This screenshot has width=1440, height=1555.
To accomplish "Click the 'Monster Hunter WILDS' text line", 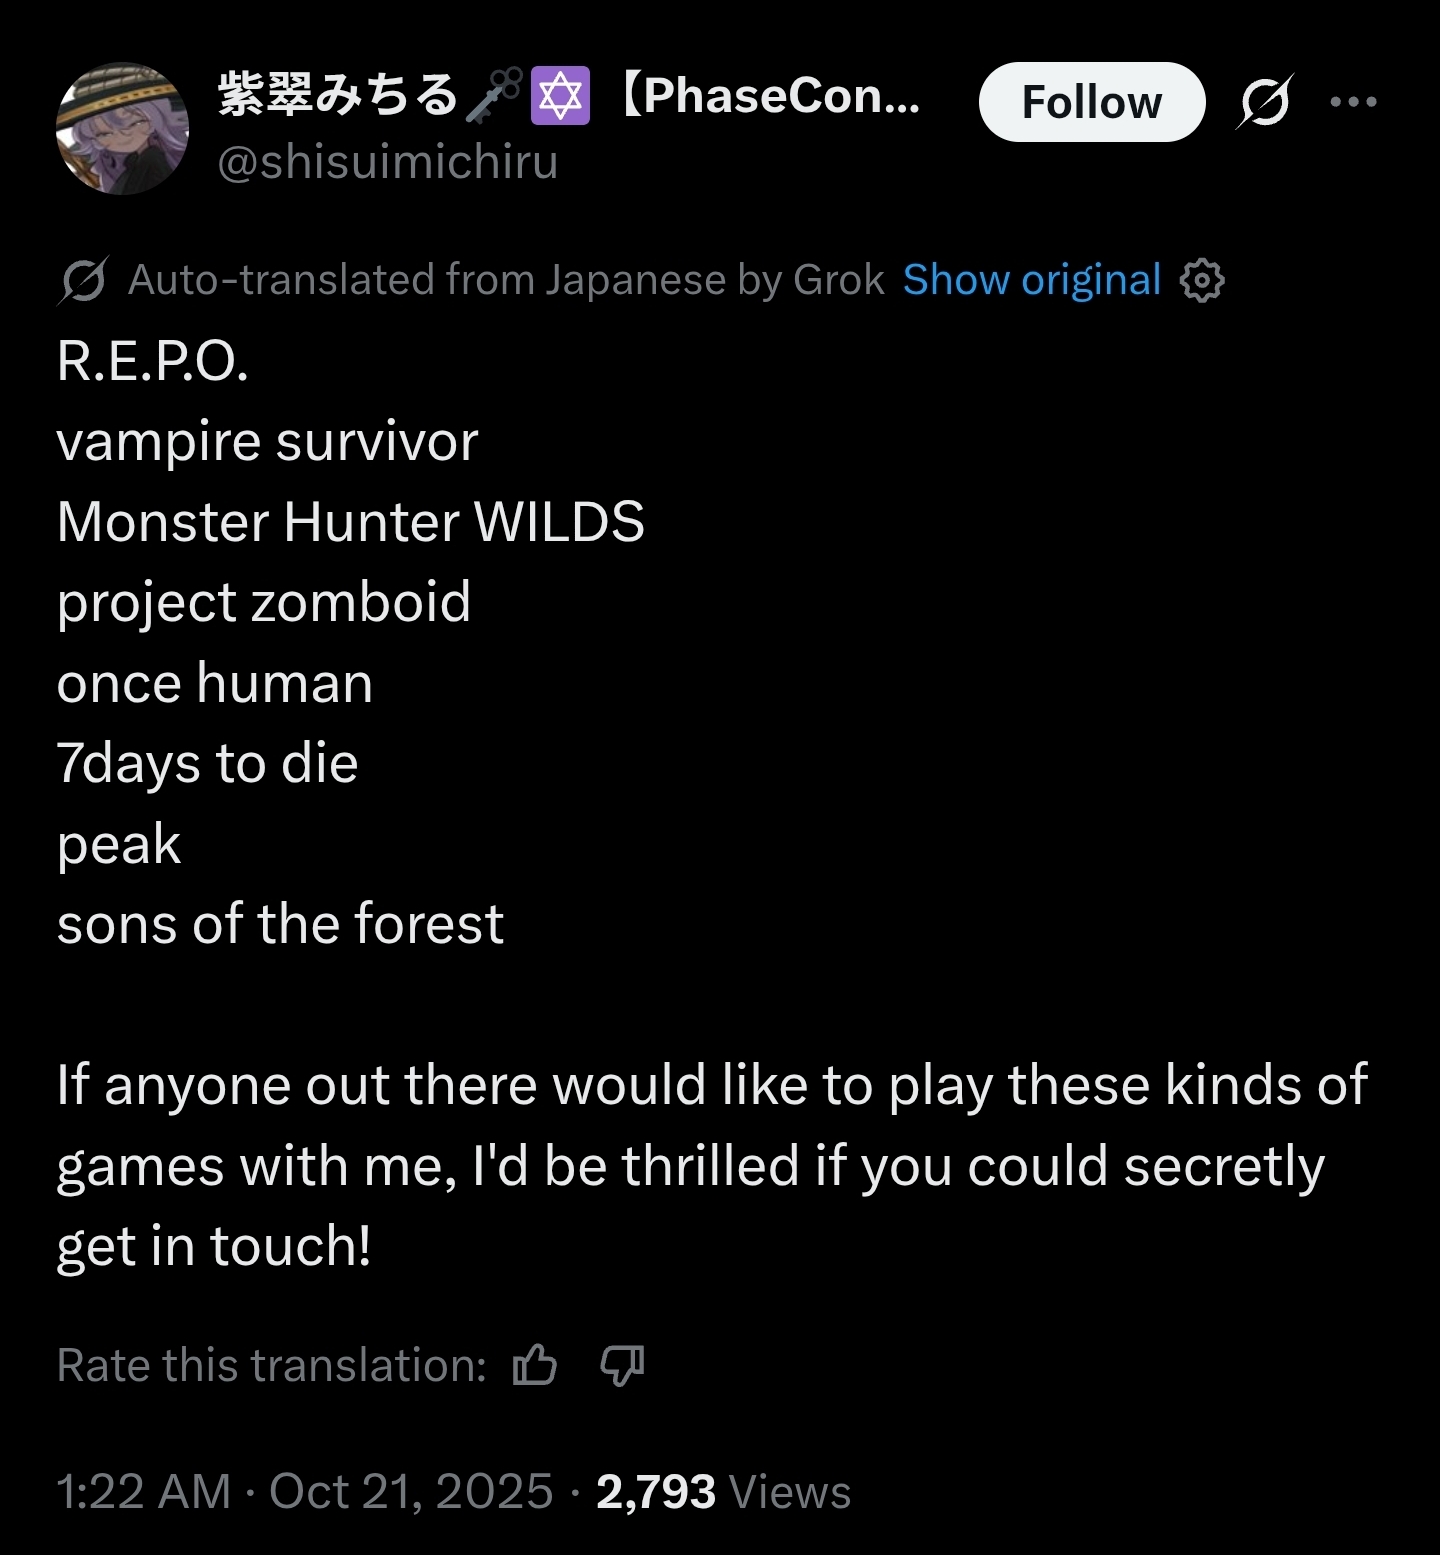I will [351, 522].
